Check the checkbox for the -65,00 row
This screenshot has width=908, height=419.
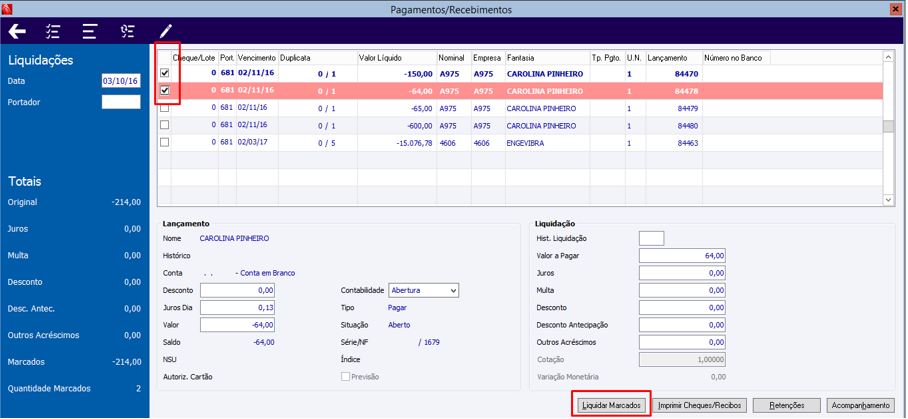click(165, 108)
